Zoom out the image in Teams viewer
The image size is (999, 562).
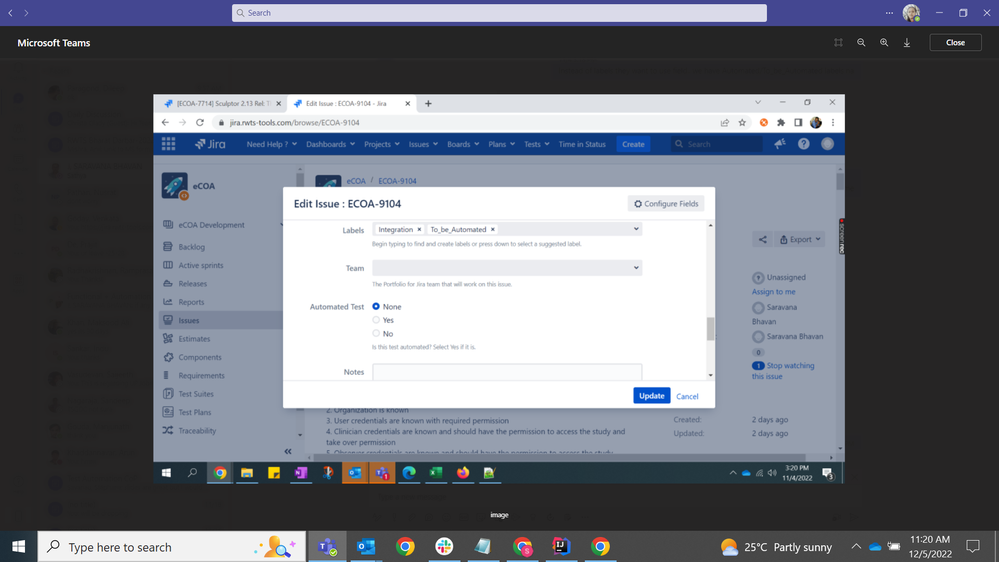coord(861,43)
